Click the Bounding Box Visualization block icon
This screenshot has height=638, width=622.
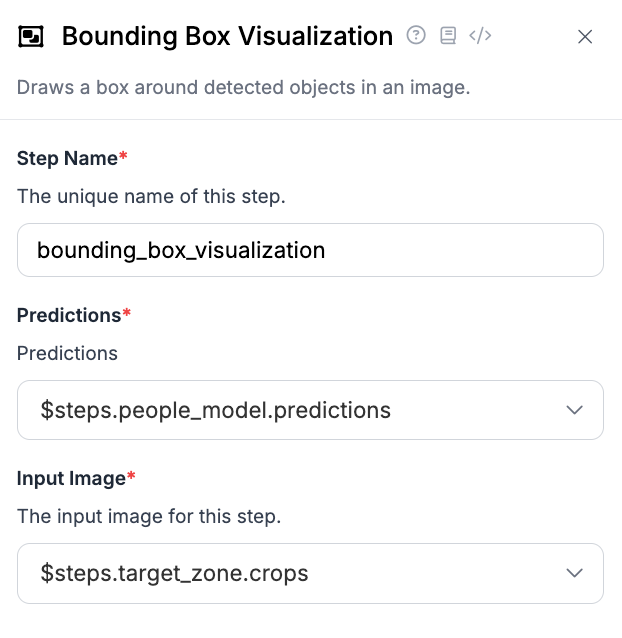coord(32,37)
